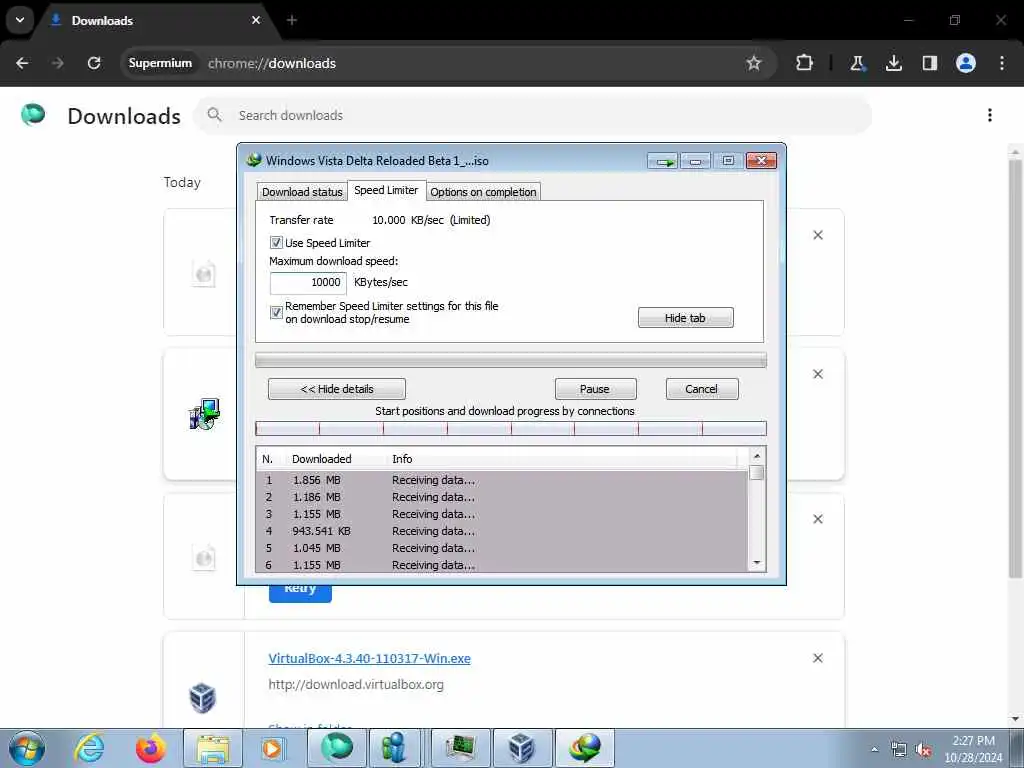Viewport: 1024px width, 768px height.
Task: Click the muted volume tray icon
Action: [x=923, y=750]
